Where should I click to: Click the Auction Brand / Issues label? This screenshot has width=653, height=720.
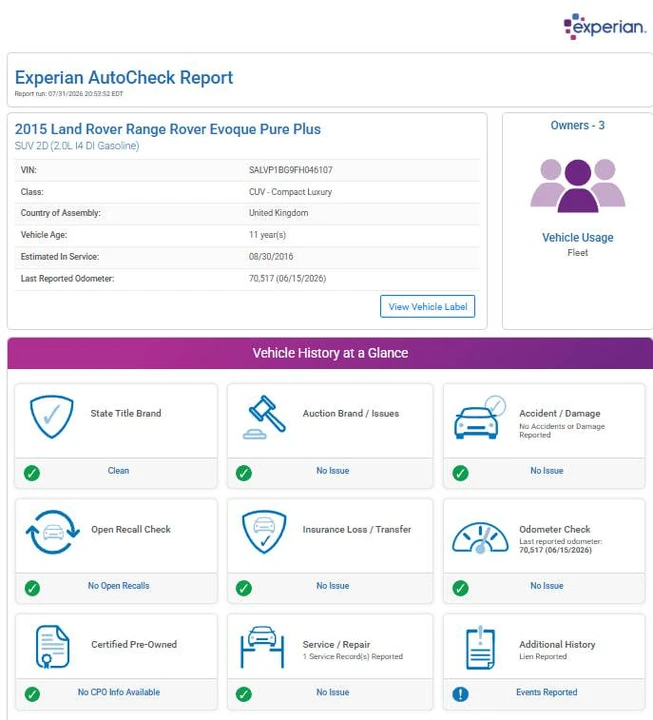350,413
